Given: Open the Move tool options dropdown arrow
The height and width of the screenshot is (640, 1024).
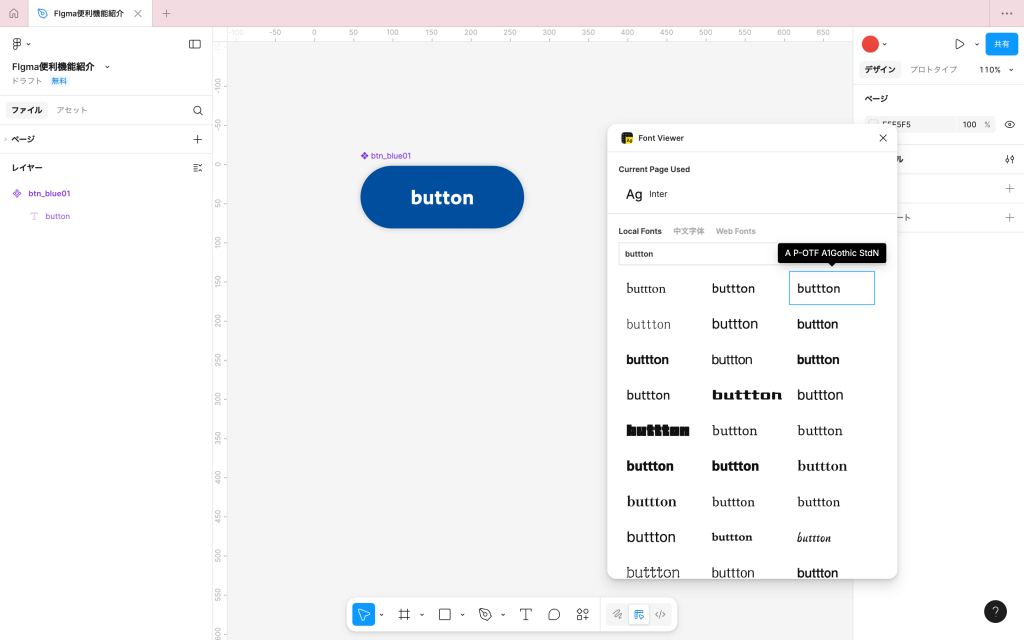Looking at the screenshot, I should tap(382, 614).
